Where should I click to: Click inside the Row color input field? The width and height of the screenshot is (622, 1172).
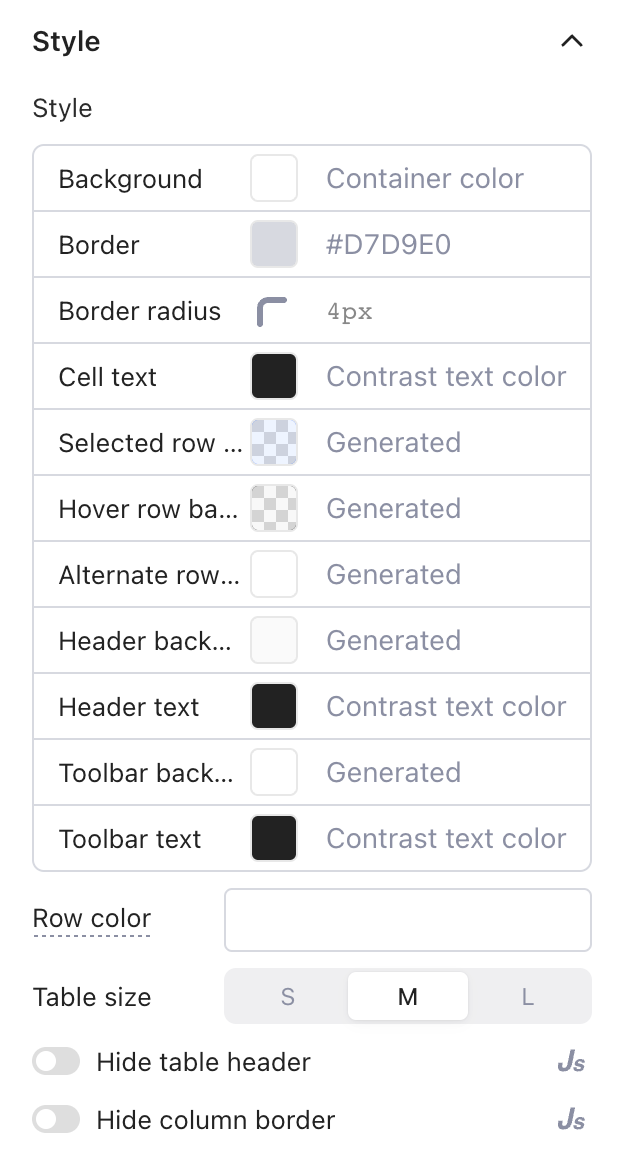(407, 919)
